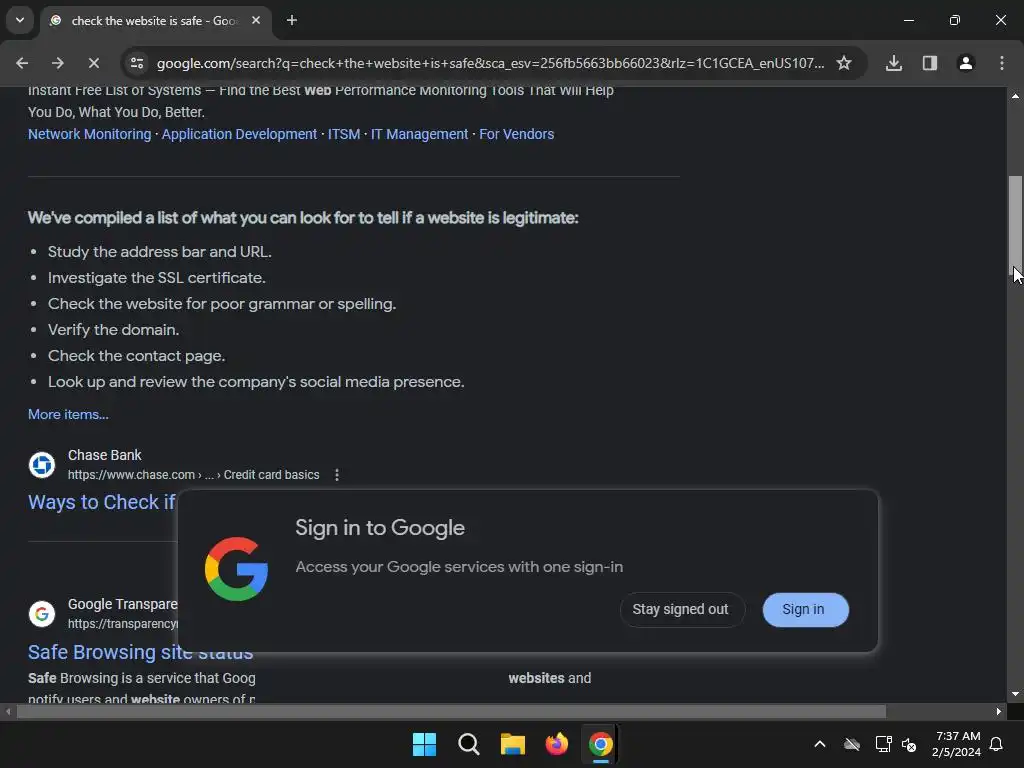Open the For Vendors link
The width and height of the screenshot is (1024, 768).
pyautogui.click(x=517, y=134)
